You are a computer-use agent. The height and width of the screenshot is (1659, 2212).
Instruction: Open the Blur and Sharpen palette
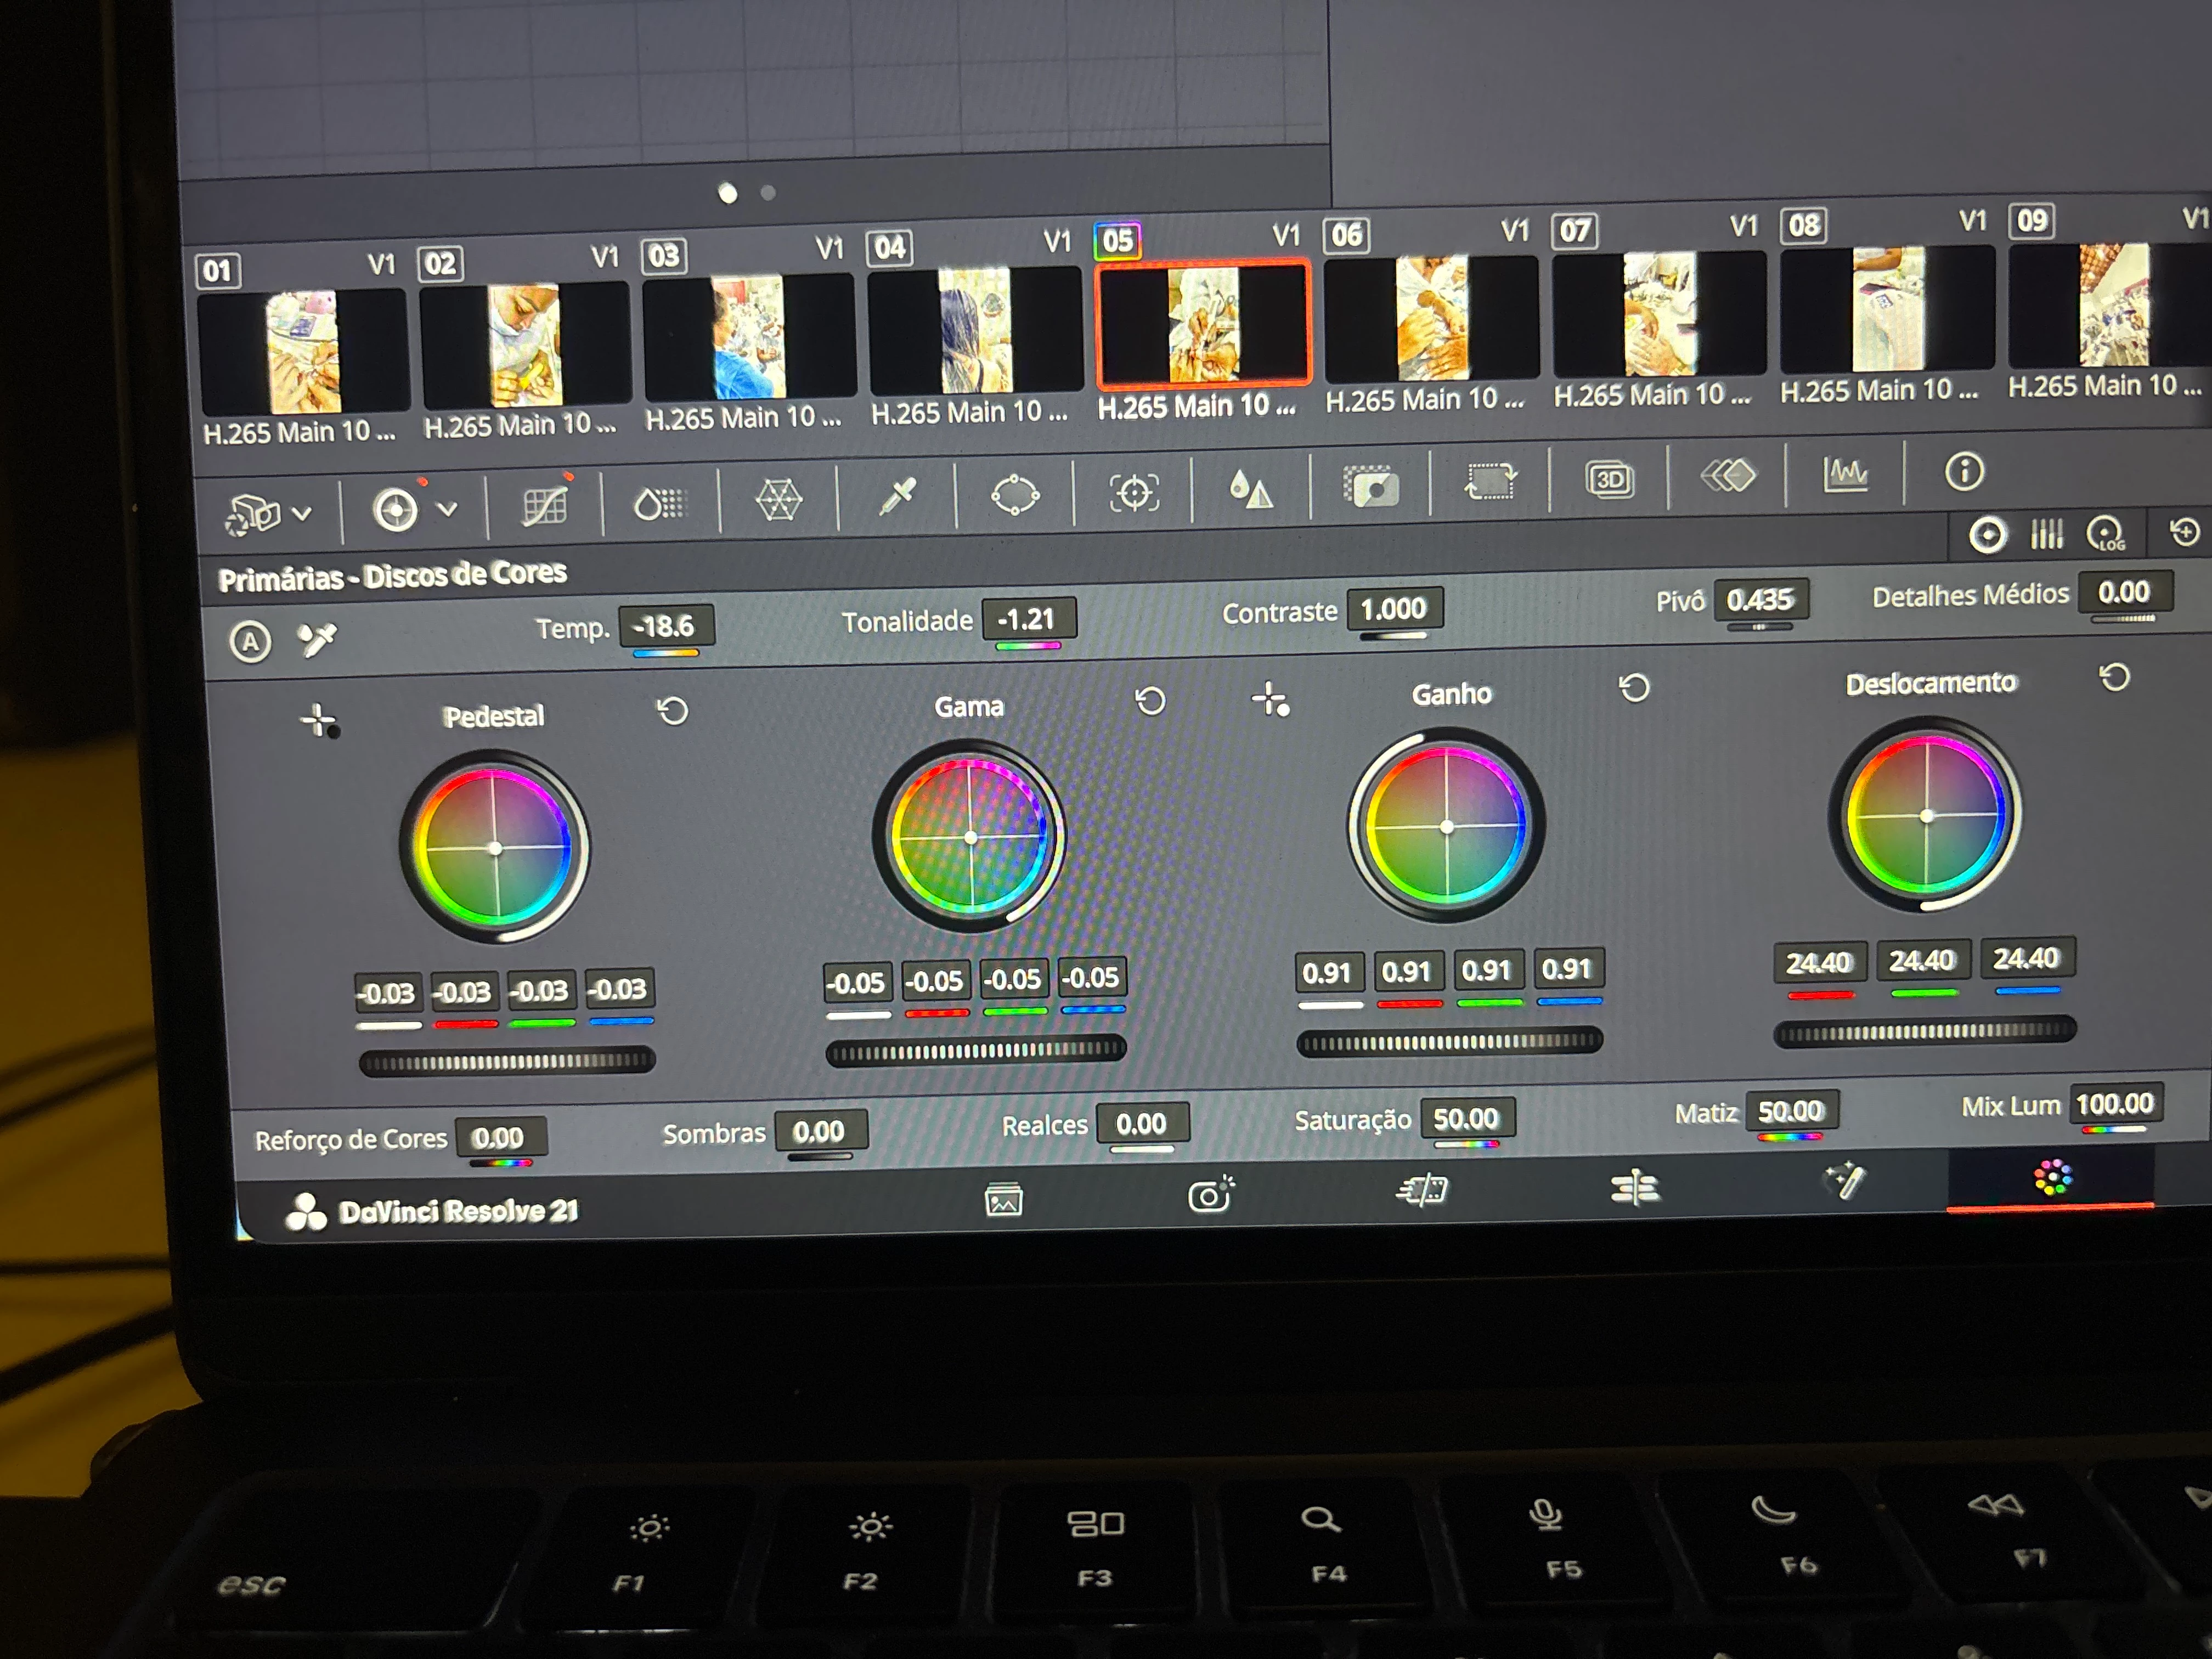click(x=1251, y=489)
